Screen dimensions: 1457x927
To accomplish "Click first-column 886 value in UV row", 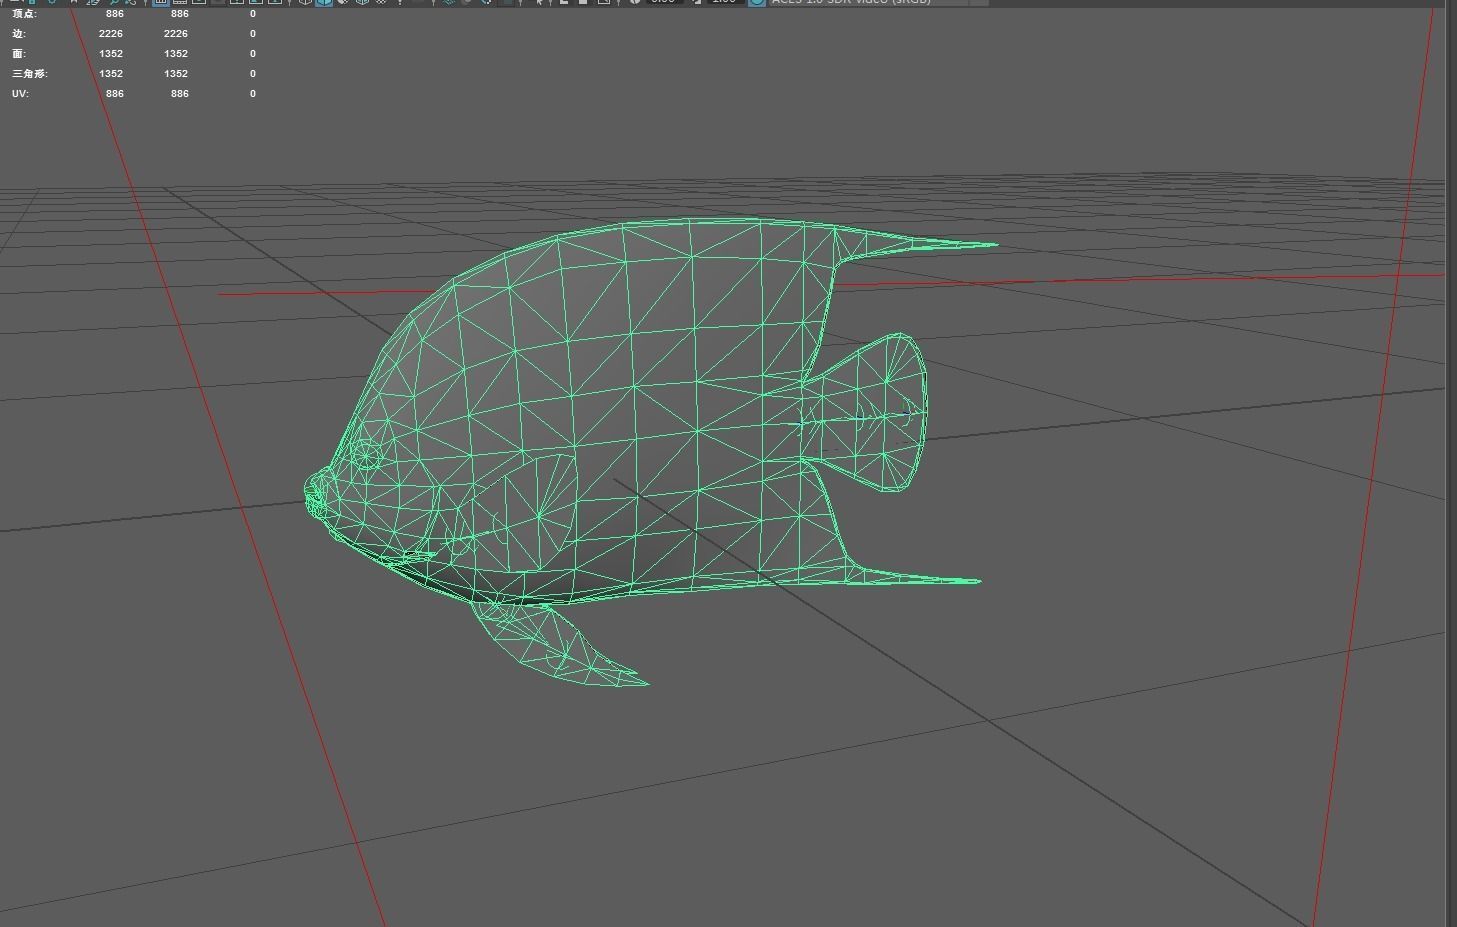I will 115,94.
